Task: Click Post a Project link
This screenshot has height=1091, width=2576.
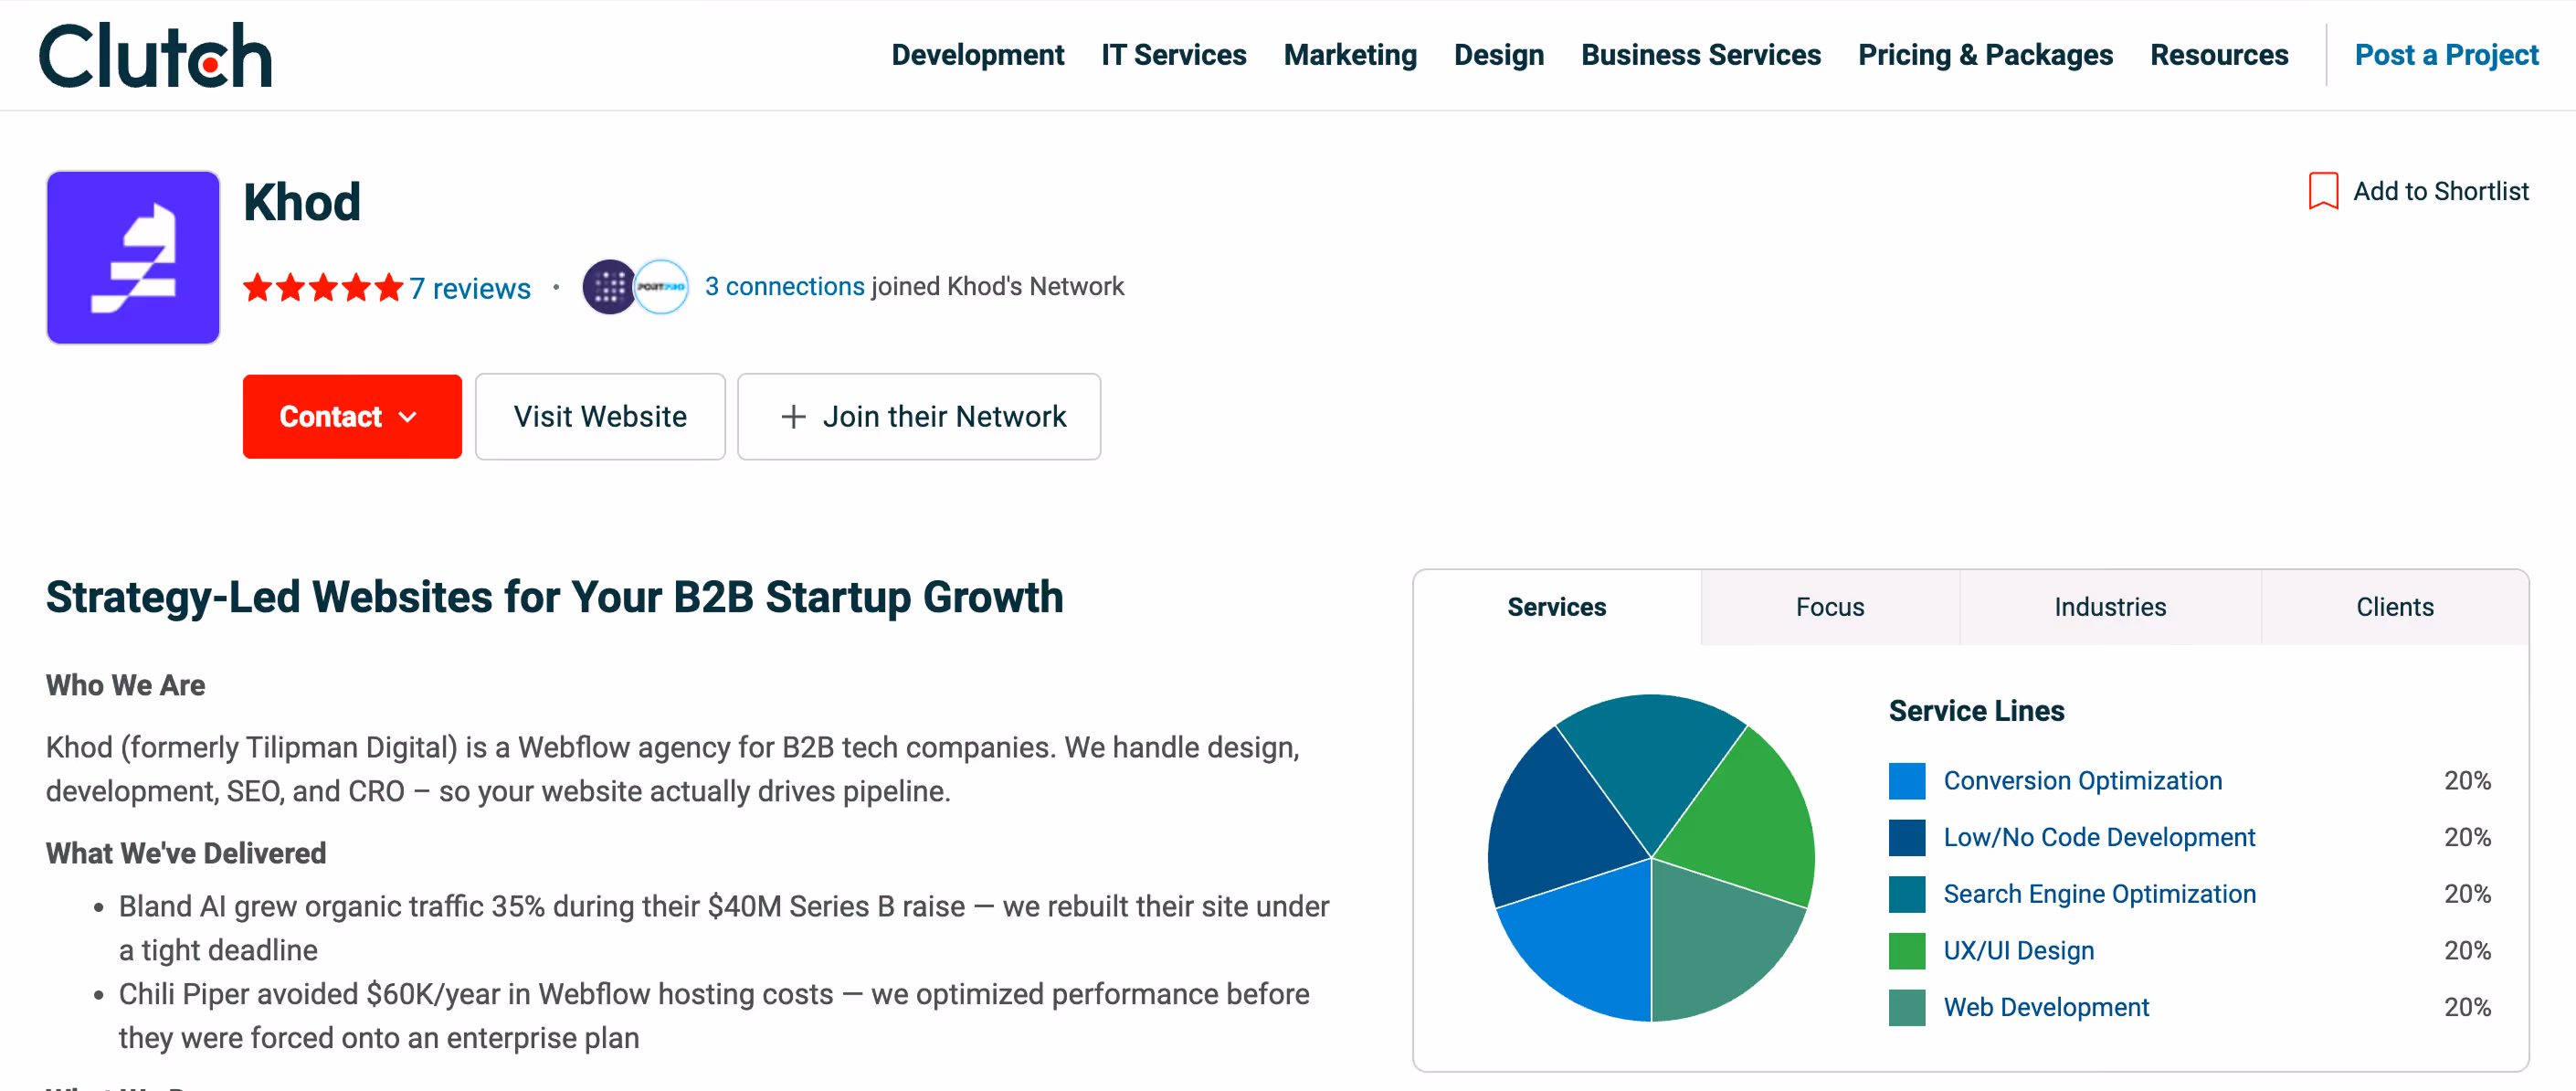Action: tap(2446, 55)
